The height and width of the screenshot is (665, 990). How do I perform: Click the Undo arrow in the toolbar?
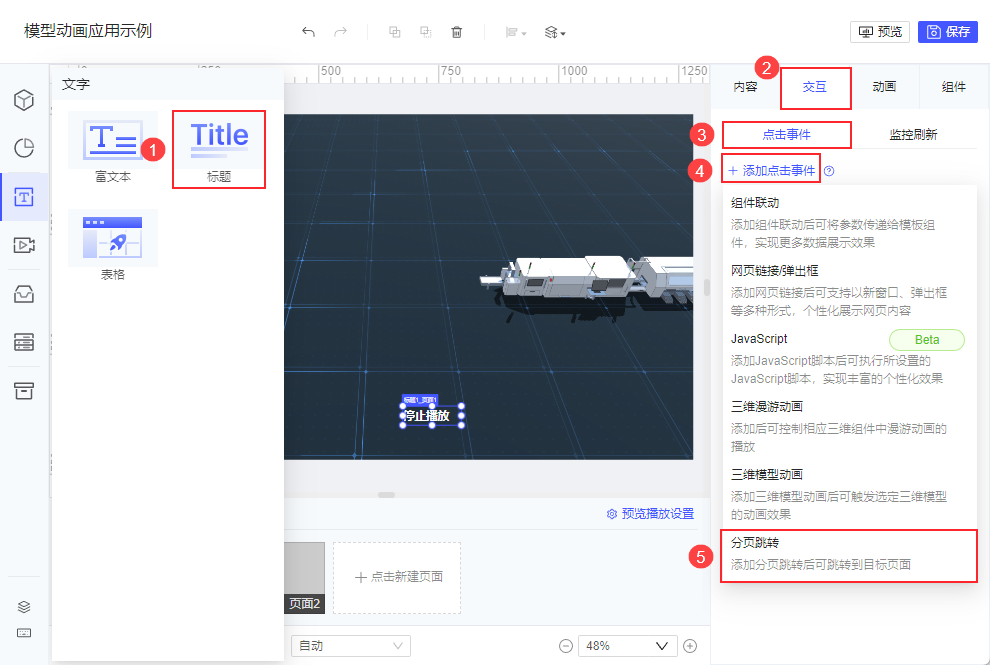coord(309,32)
